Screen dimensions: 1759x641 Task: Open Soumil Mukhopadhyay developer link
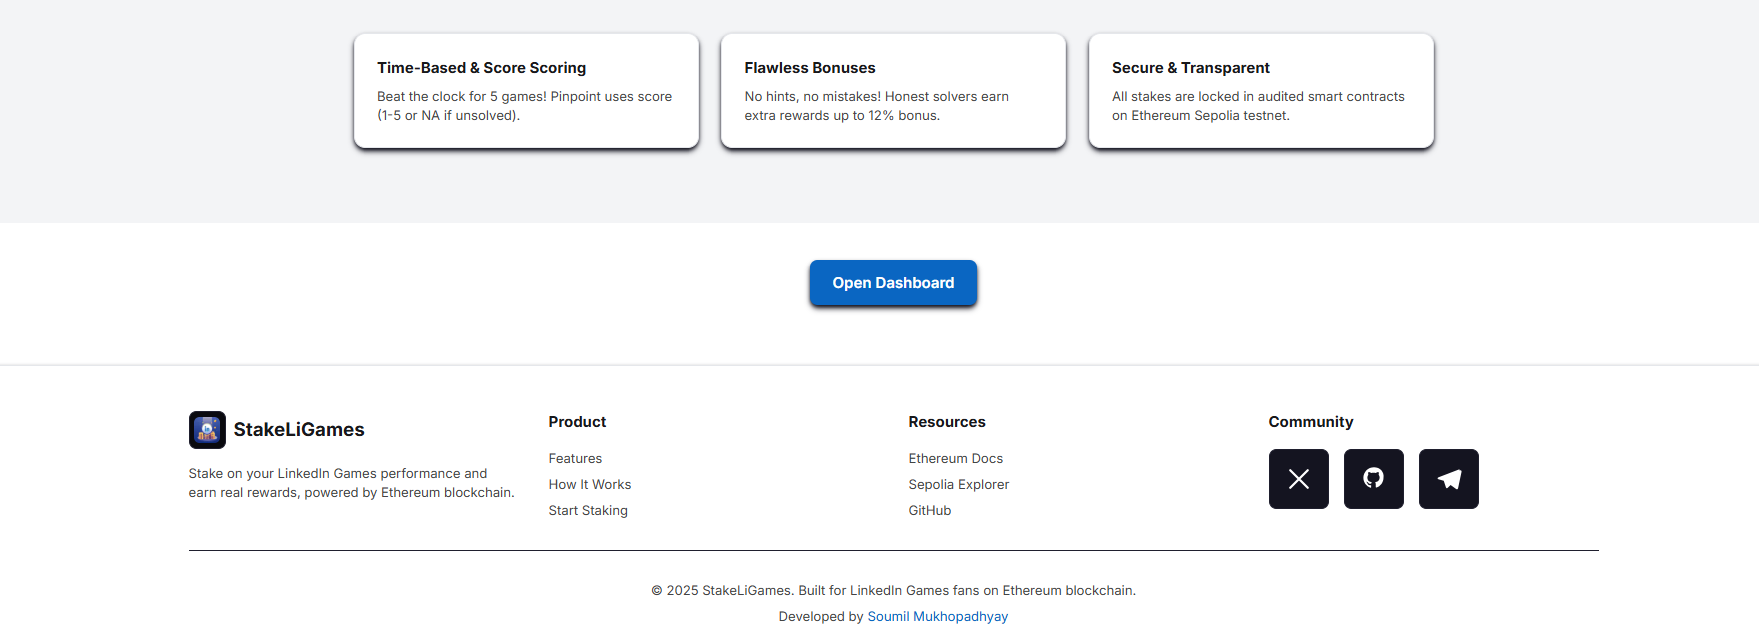point(937,616)
